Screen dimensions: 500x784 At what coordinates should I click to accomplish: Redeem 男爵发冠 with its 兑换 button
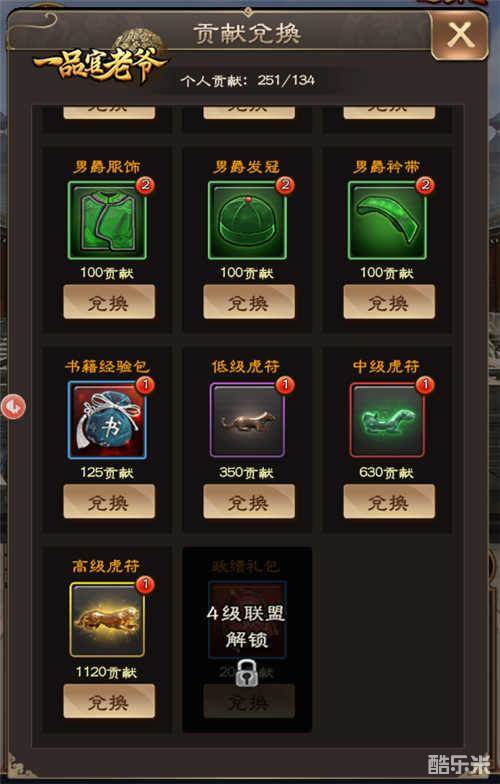point(249,302)
